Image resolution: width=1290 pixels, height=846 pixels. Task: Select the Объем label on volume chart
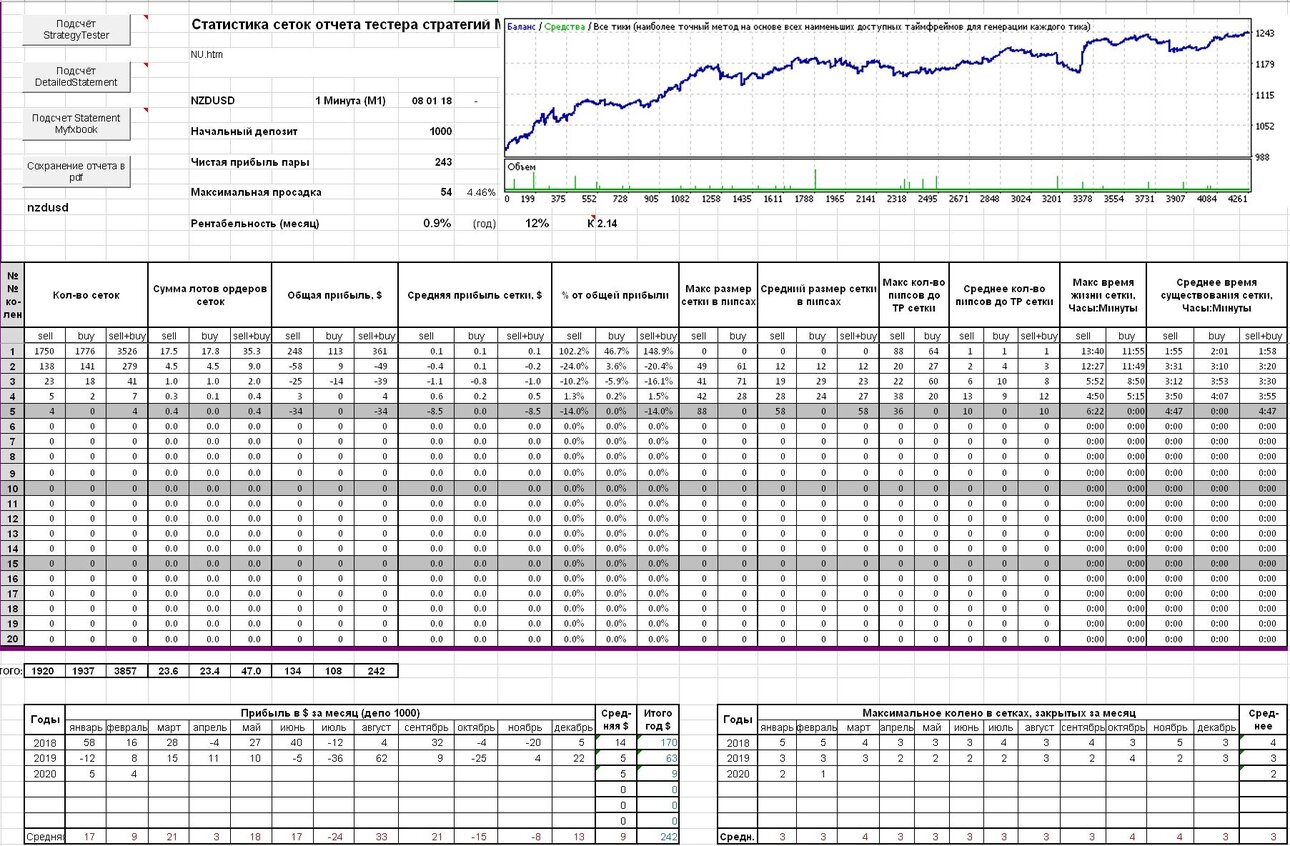click(521, 166)
